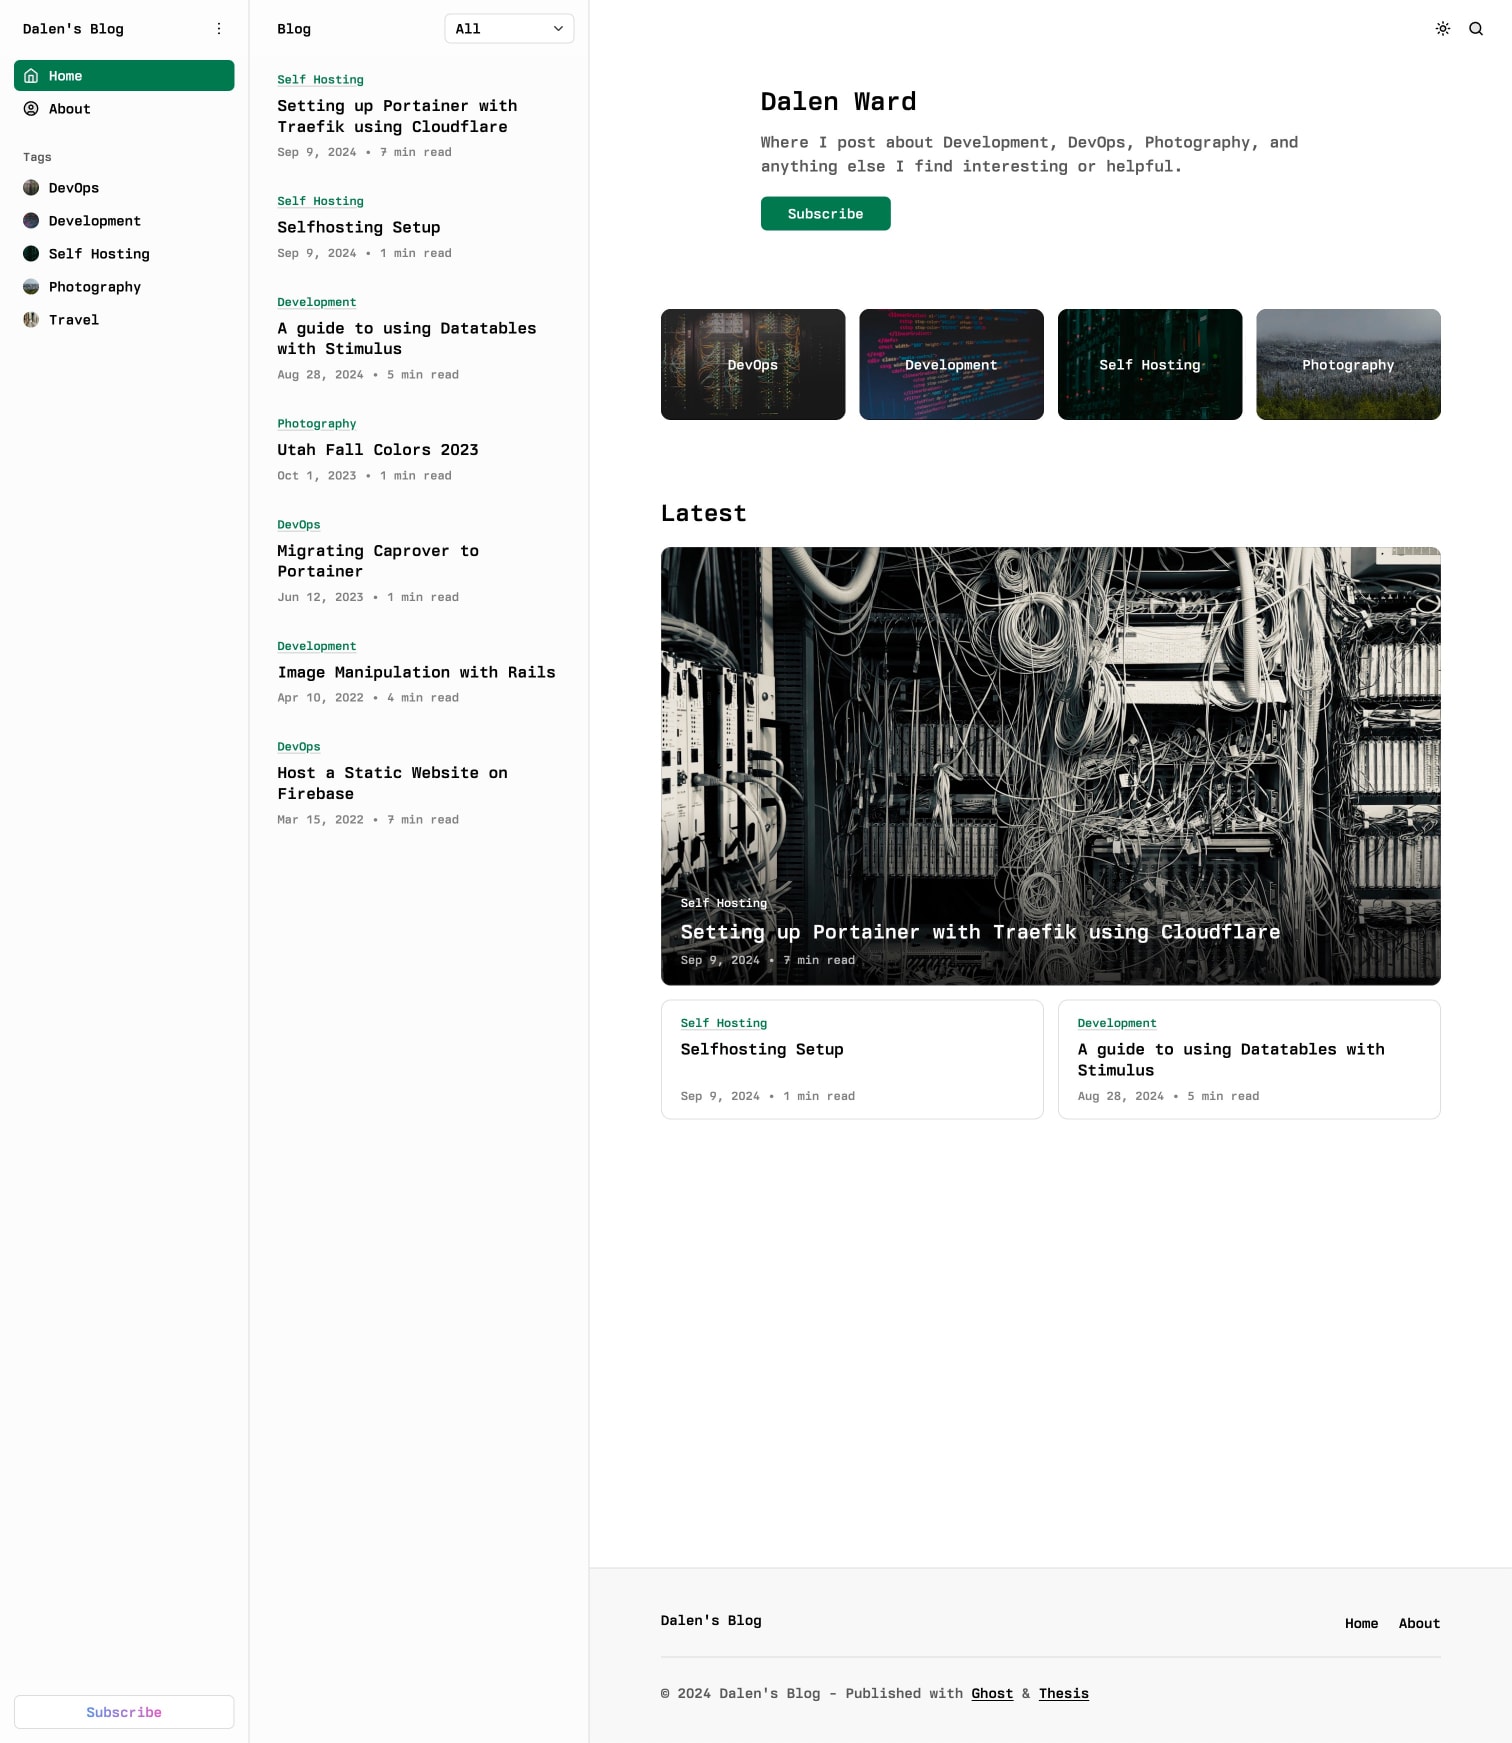
Task: Click the Travel tag avatar icon
Action: pos(31,320)
